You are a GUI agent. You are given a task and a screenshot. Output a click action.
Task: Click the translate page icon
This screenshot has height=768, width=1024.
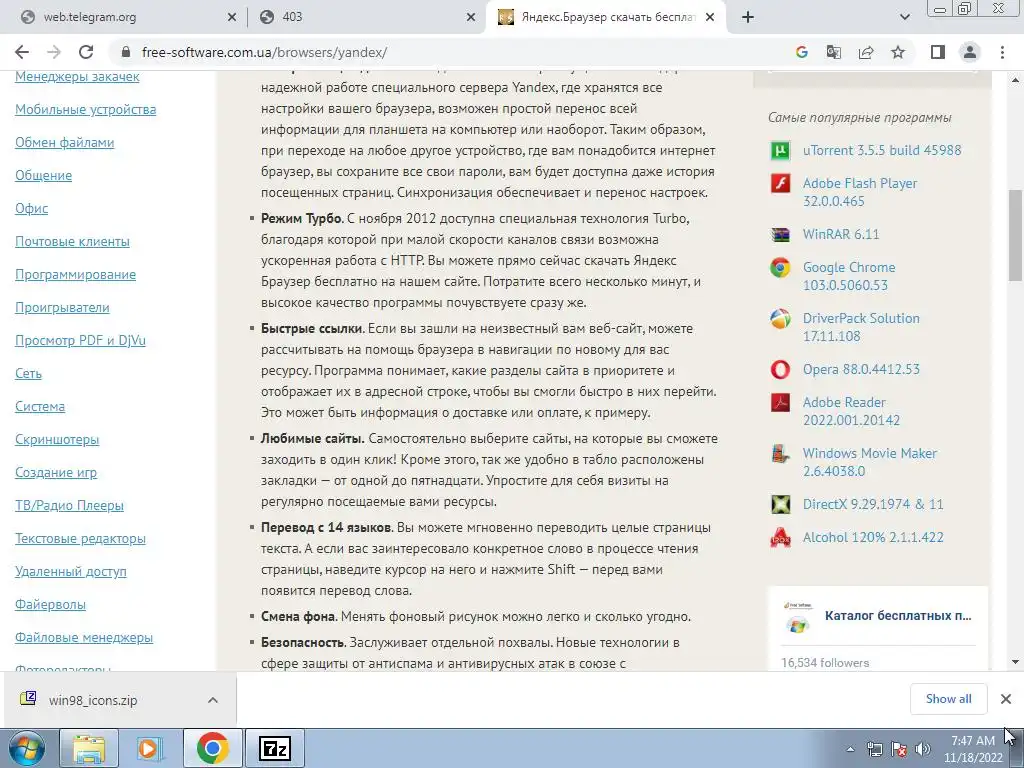pyautogui.click(x=834, y=52)
